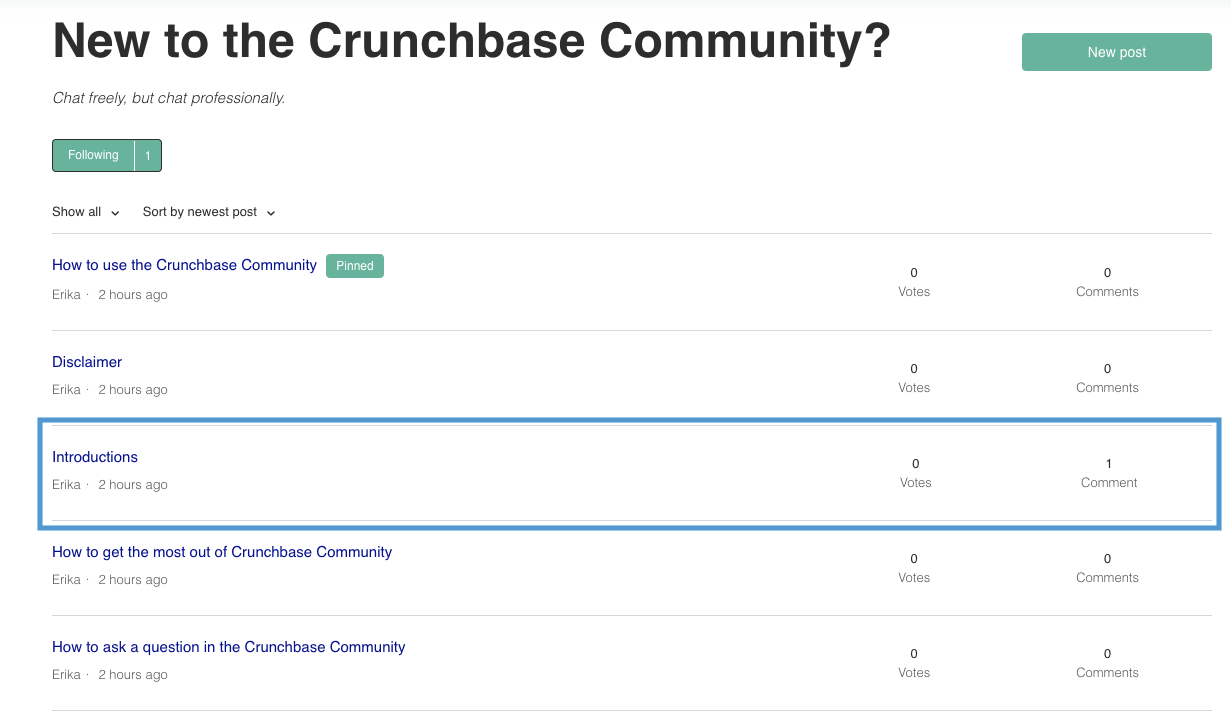Screen dimensions: 1231x716
Task: Click Comments count on the pinned post row
Action: point(1107,282)
